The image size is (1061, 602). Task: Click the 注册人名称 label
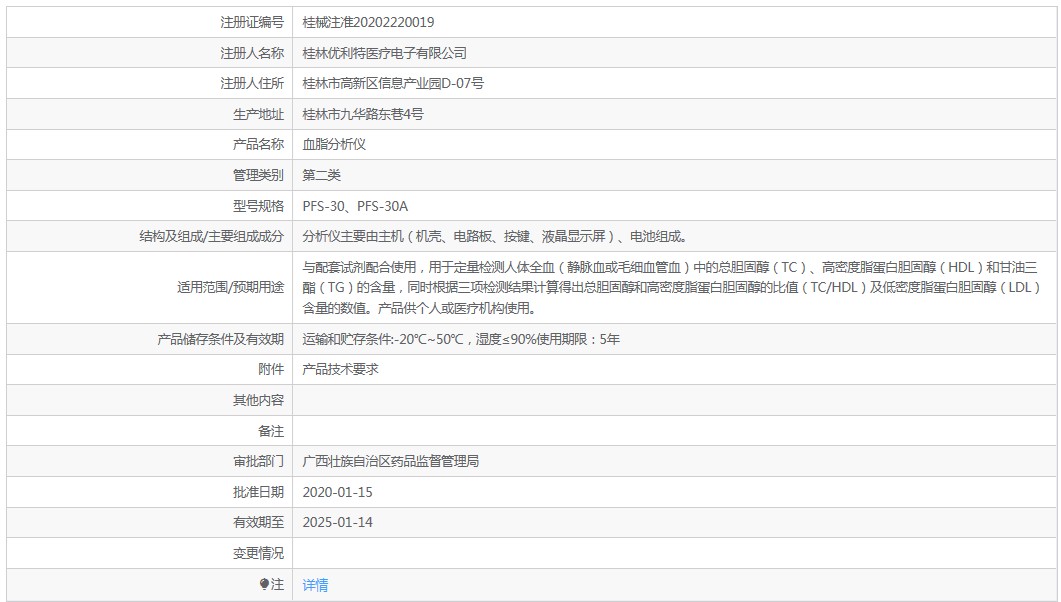click(252, 53)
